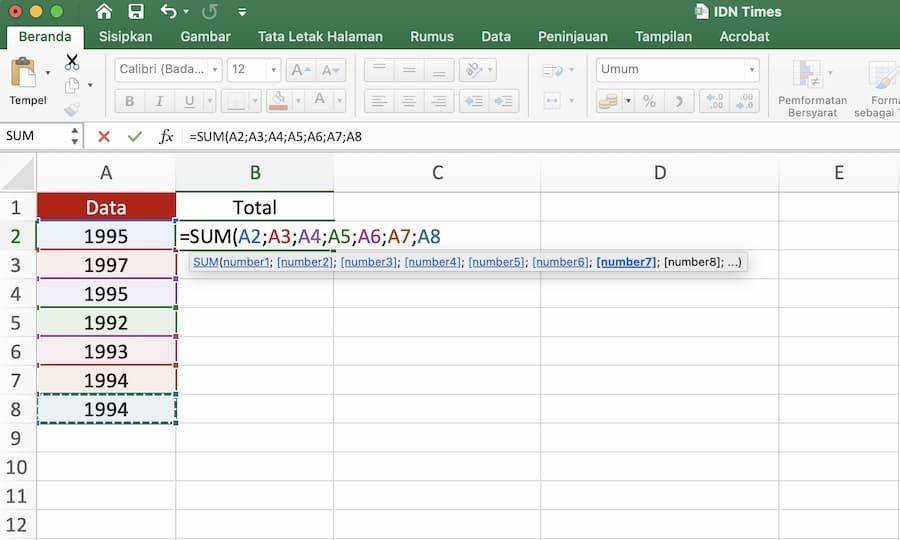Image resolution: width=900 pixels, height=540 pixels.
Task: Open Pemformatan Bersyarat conditional formatting
Action: (812, 88)
